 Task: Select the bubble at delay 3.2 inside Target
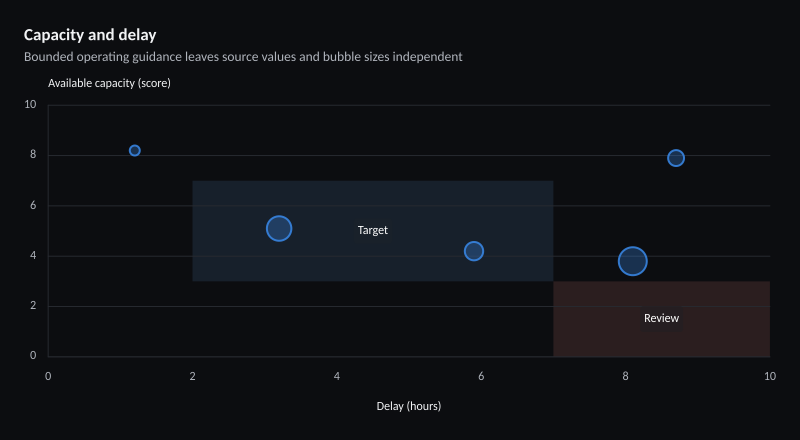point(279,228)
